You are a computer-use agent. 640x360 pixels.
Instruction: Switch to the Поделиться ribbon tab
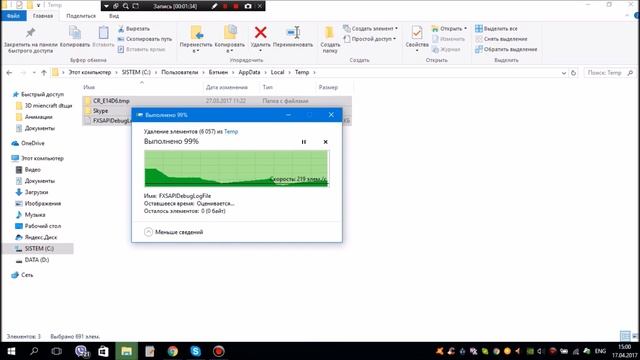click(x=81, y=16)
